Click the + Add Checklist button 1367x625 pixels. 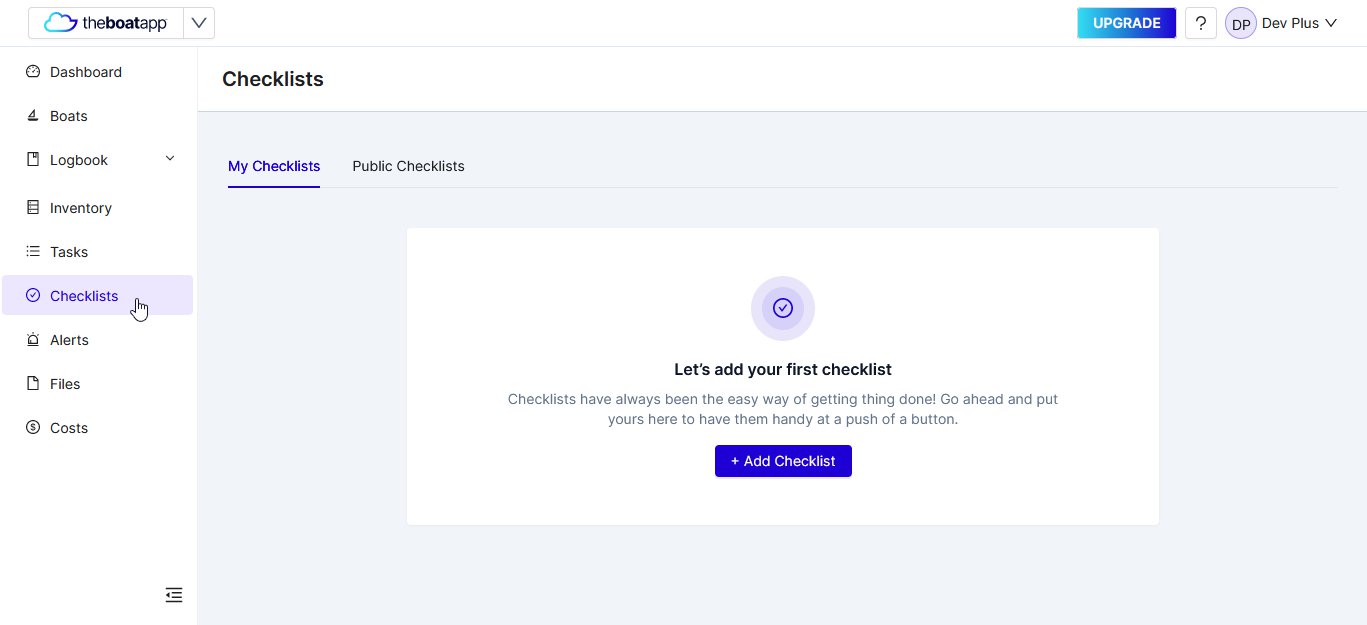(783, 461)
